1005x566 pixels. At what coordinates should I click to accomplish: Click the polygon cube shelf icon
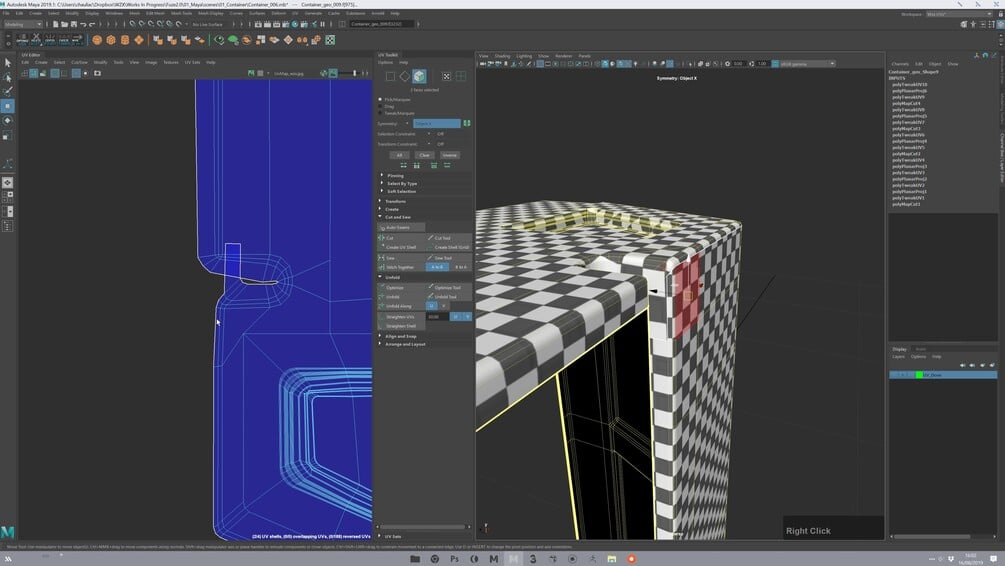coord(111,40)
